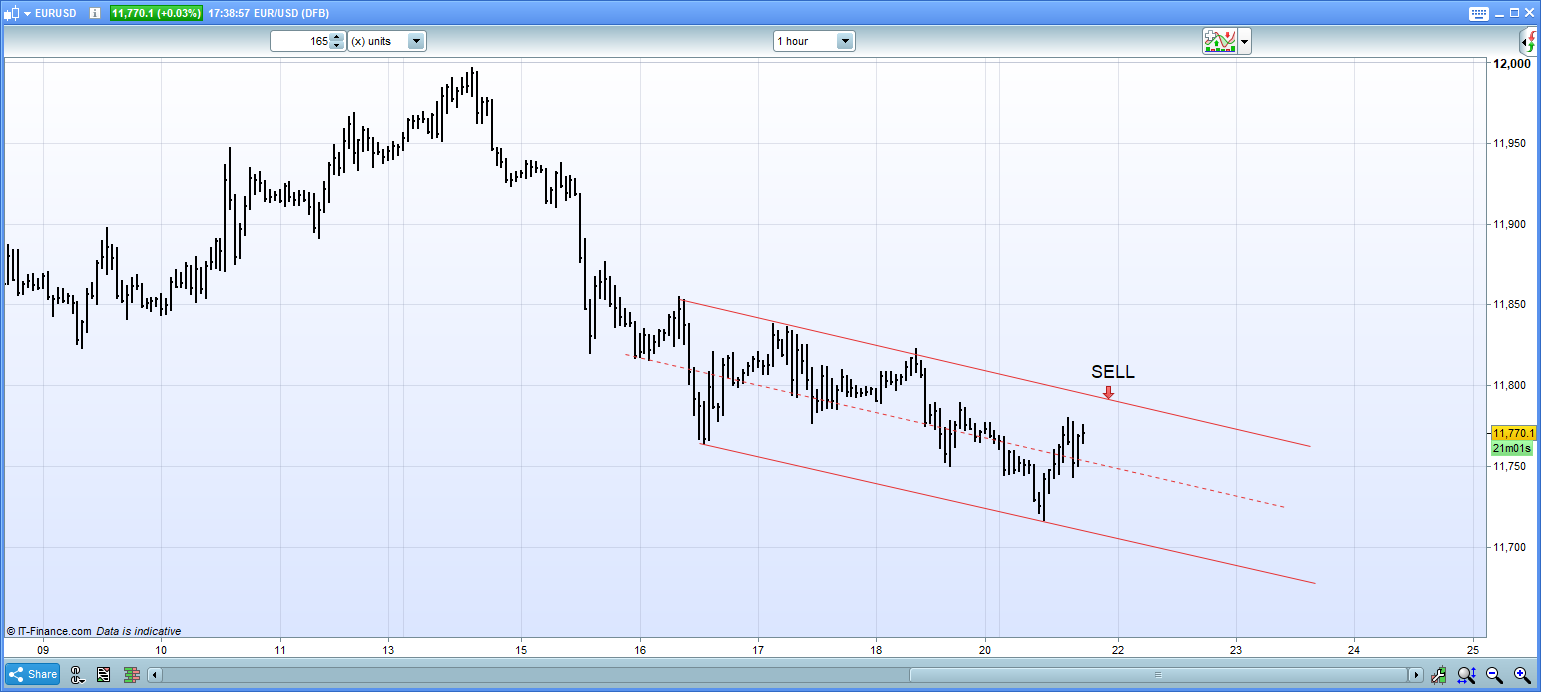
Task: Click the 21m01s countdown timer label
Action: 1512,449
